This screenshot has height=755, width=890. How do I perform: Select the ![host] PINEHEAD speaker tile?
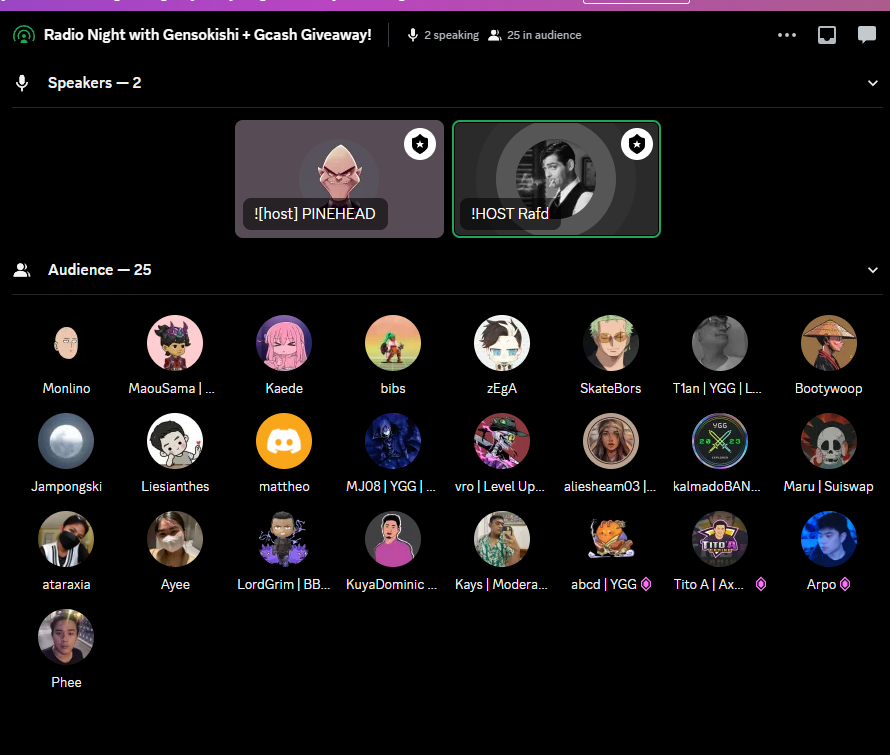(x=339, y=179)
